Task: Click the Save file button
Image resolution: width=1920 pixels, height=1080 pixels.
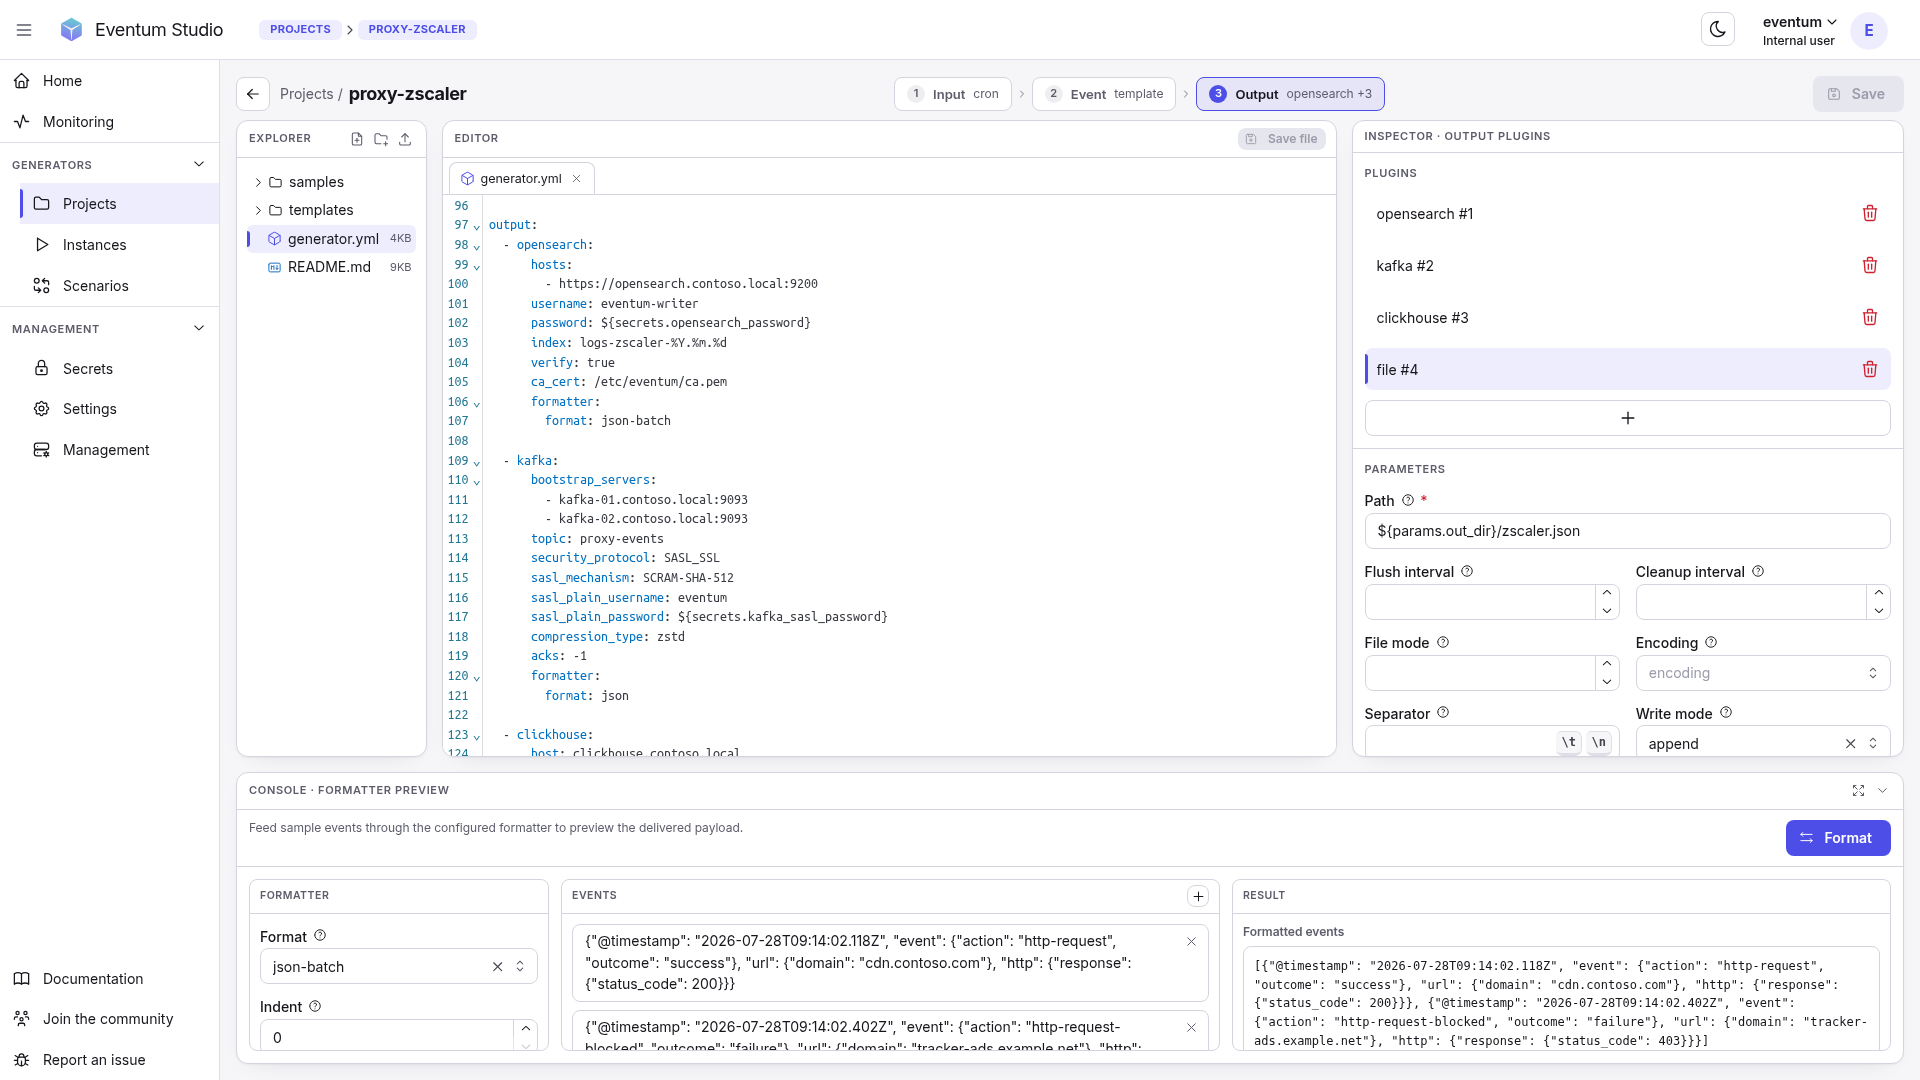Action: coord(1281,139)
